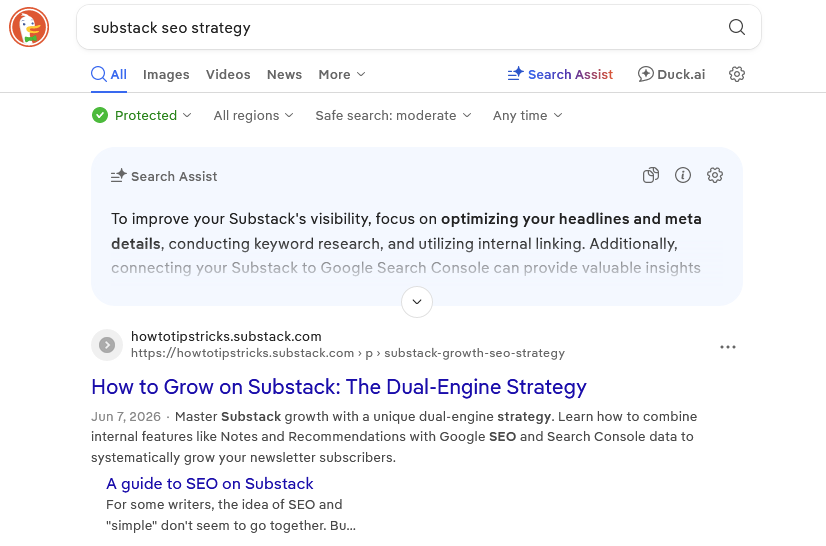
Task: Open search settings gear in top bar
Action: coord(736,74)
